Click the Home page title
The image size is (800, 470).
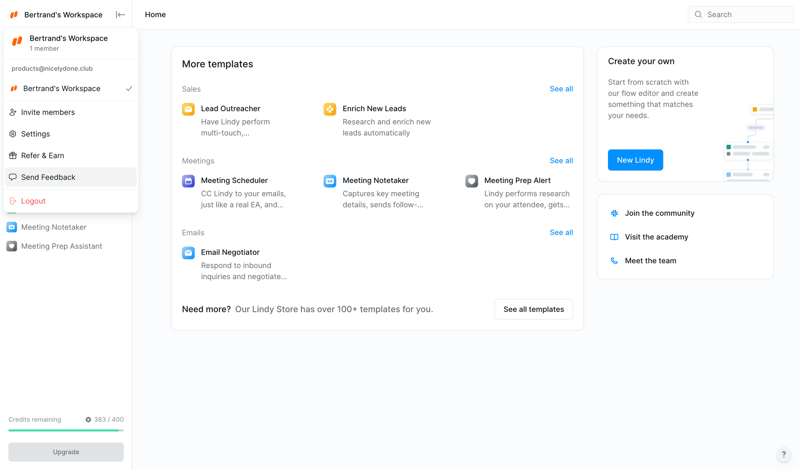(x=155, y=14)
